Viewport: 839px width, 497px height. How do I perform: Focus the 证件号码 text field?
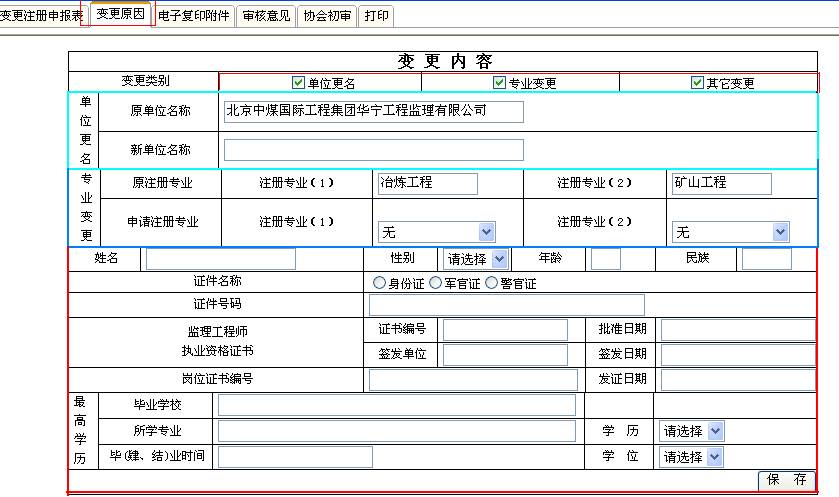(x=506, y=305)
